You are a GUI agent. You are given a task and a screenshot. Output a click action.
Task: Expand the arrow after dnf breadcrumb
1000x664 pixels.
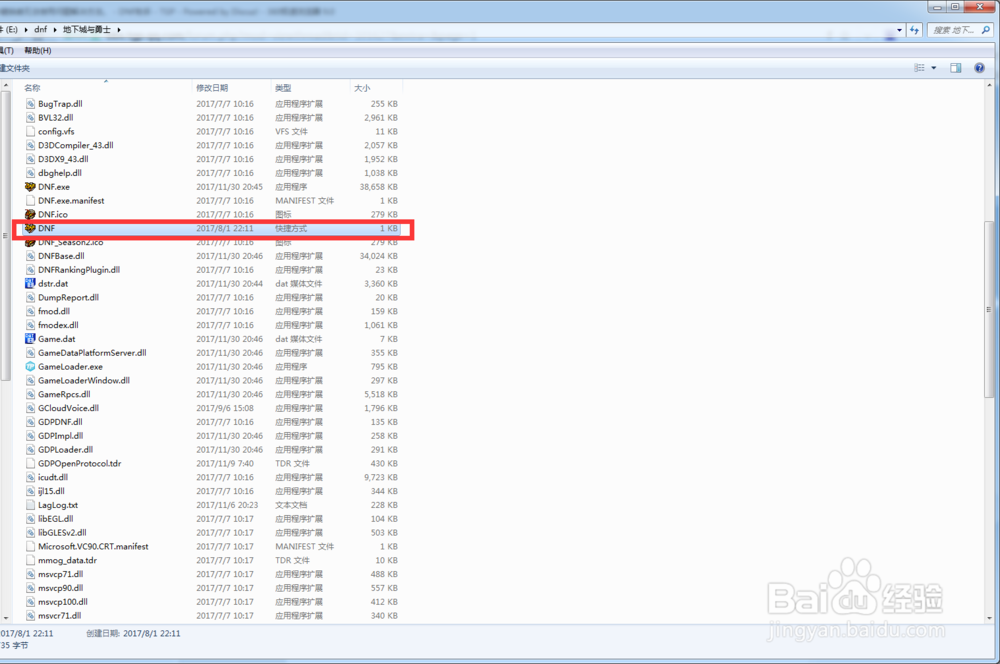click(x=55, y=30)
